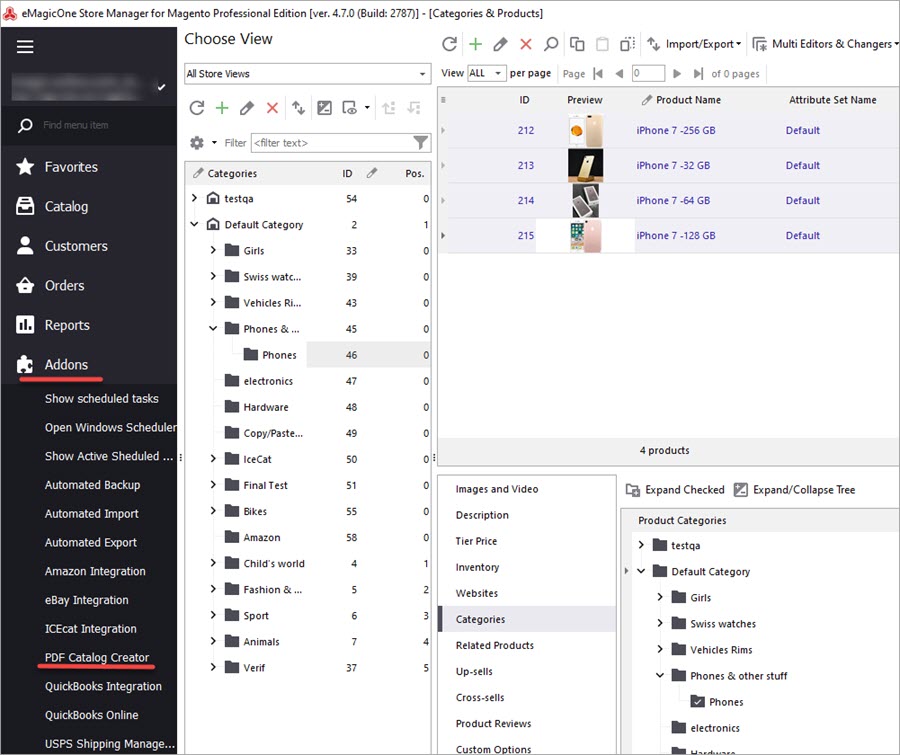Uncheck Phones in Product Categories
900x755 pixels.
(x=698, y=701)
